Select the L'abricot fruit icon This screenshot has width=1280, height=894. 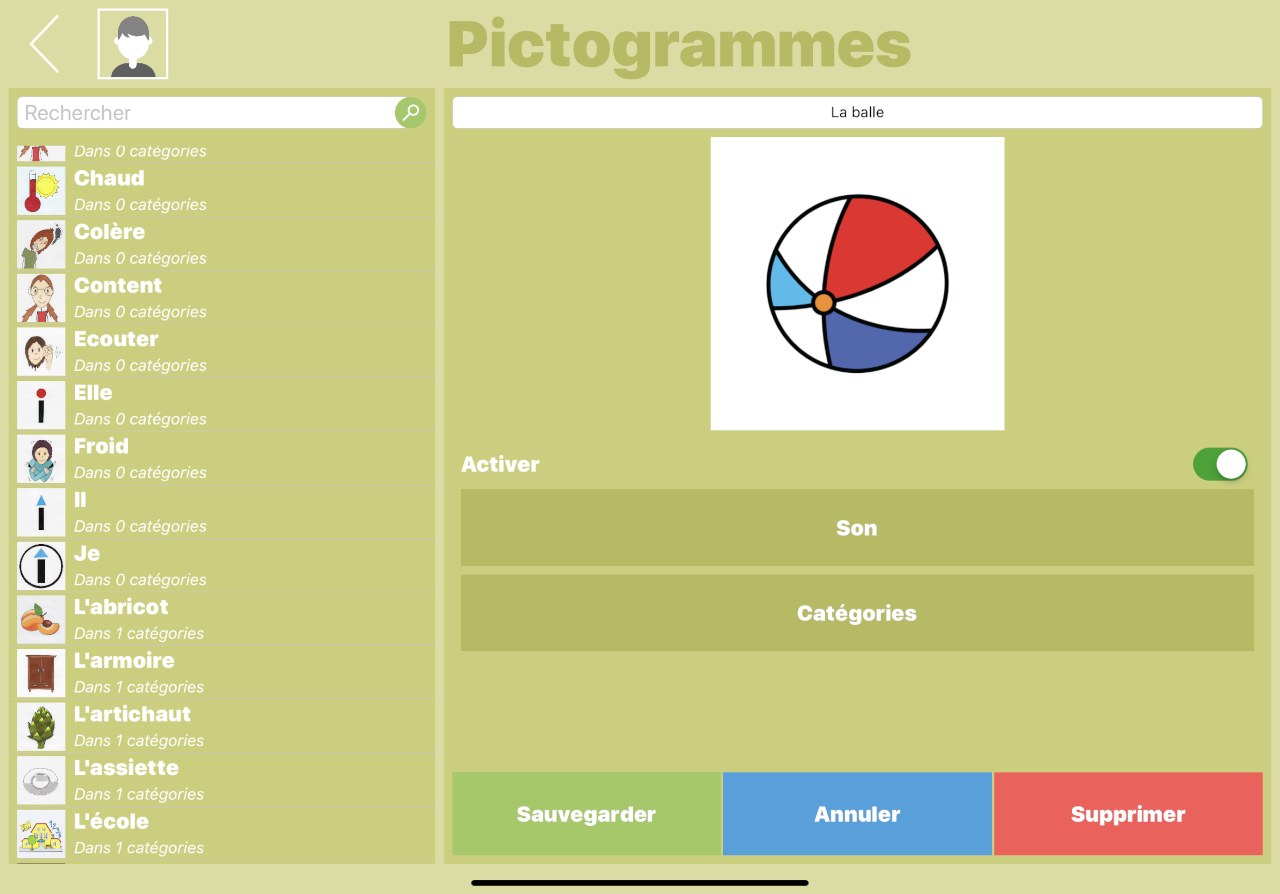point(41,620)
